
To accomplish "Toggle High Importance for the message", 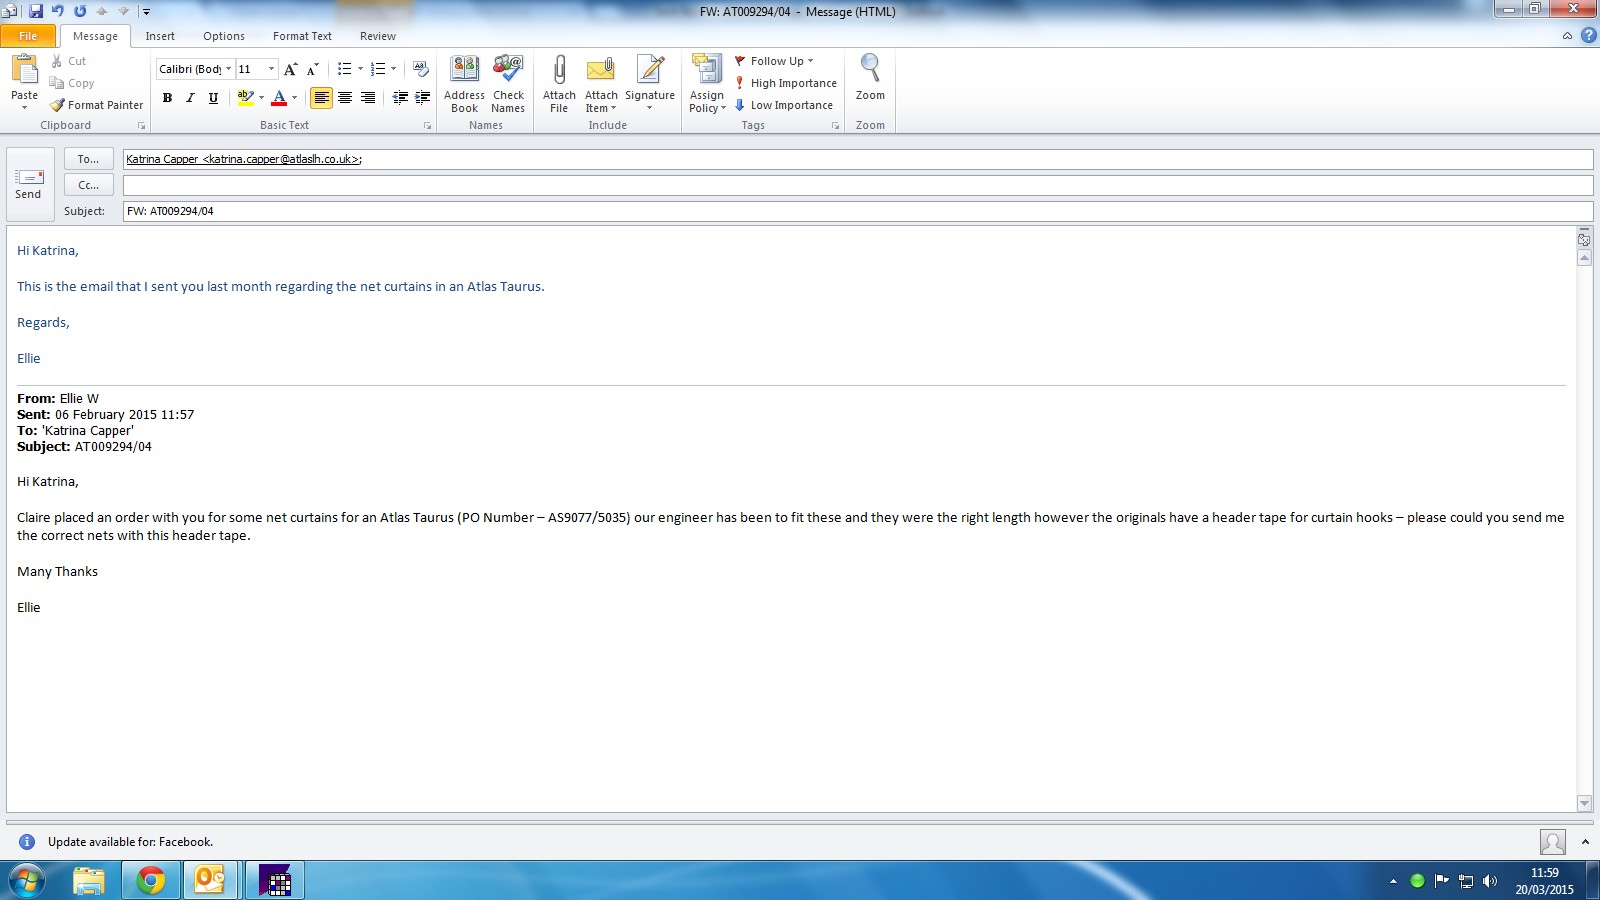I will [786, 83].
